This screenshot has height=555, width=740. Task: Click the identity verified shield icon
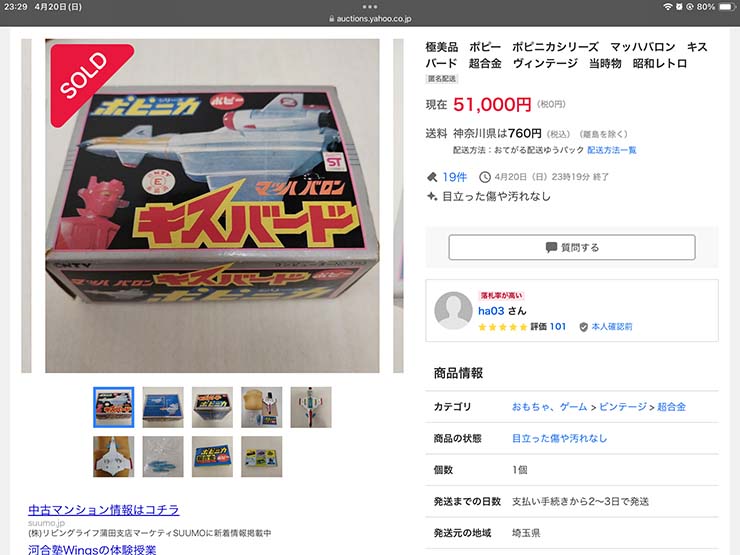583,327
